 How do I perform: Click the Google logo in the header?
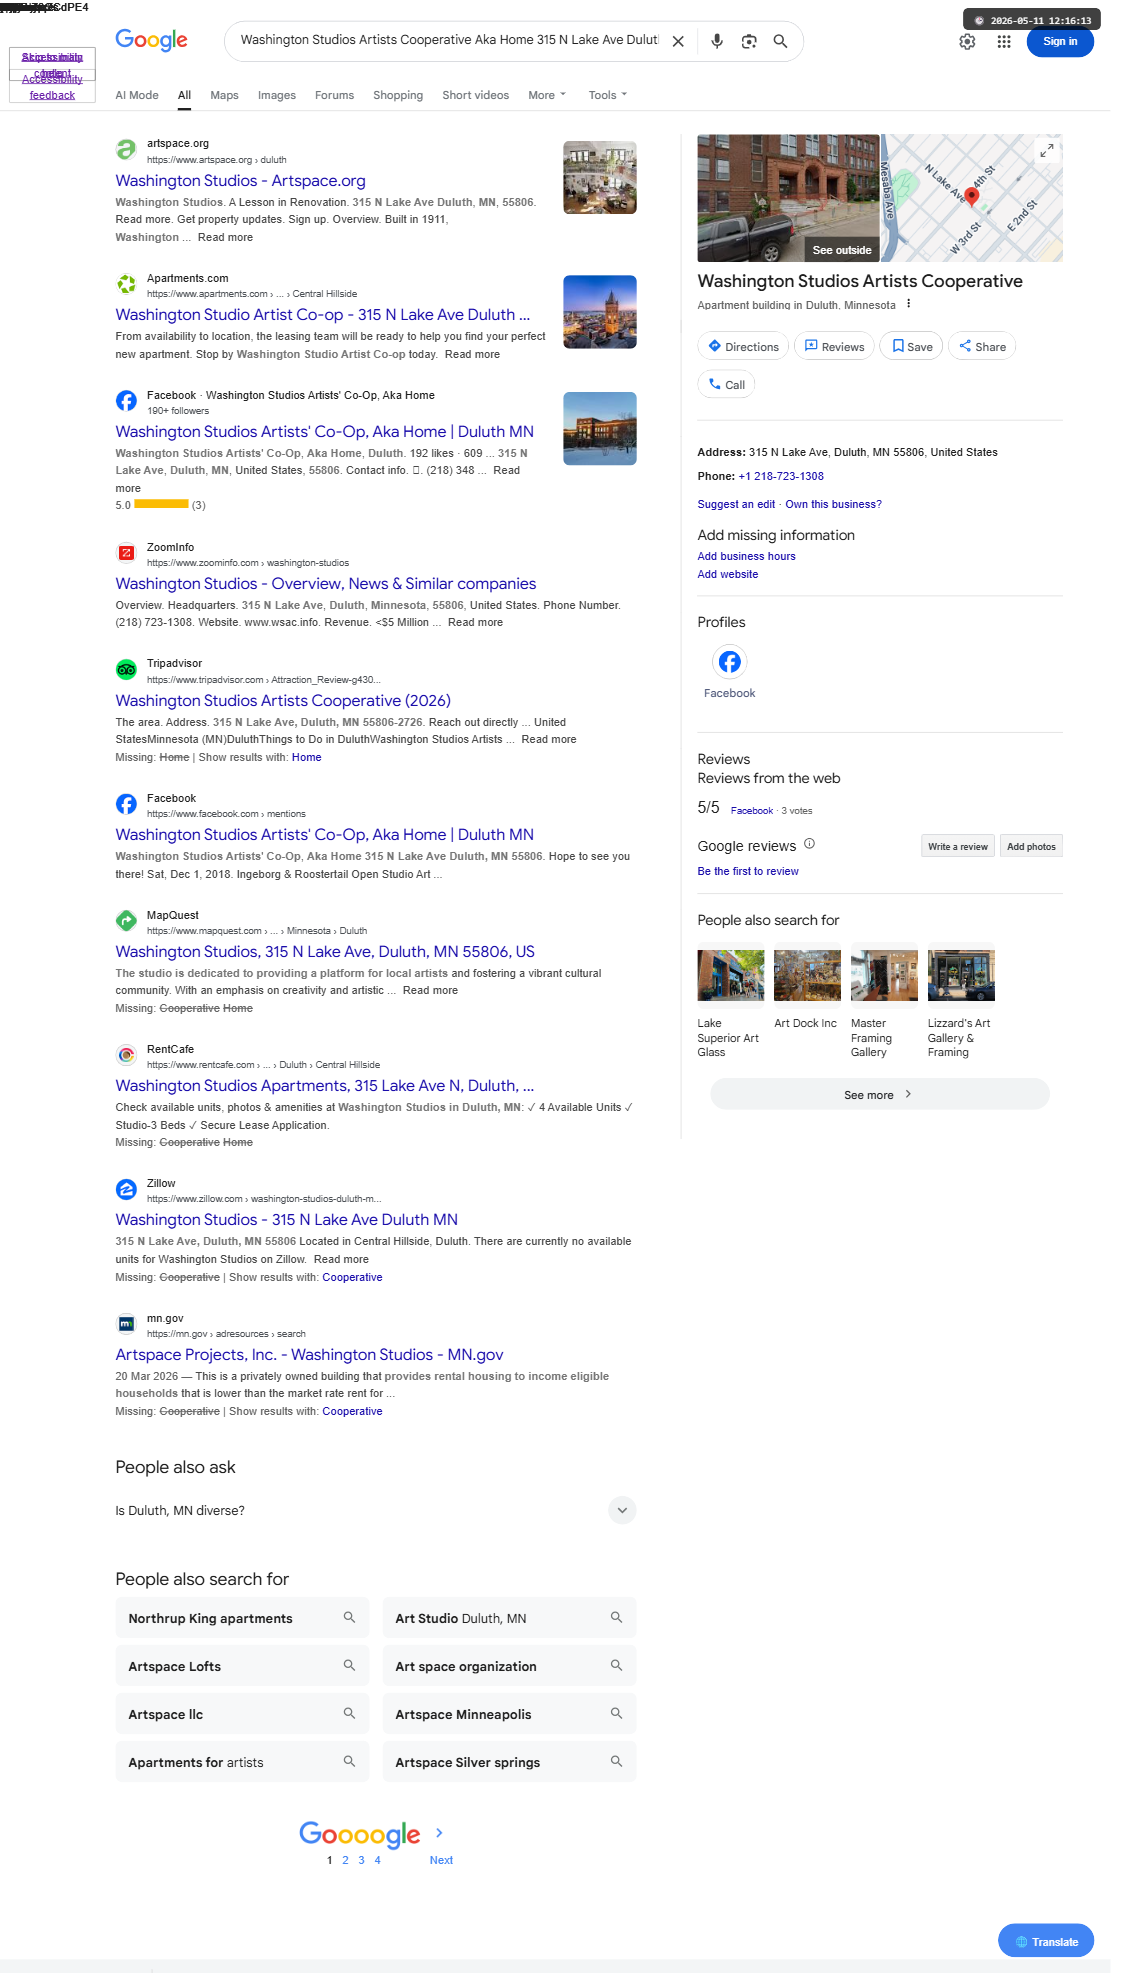click(x=152, y=40)
